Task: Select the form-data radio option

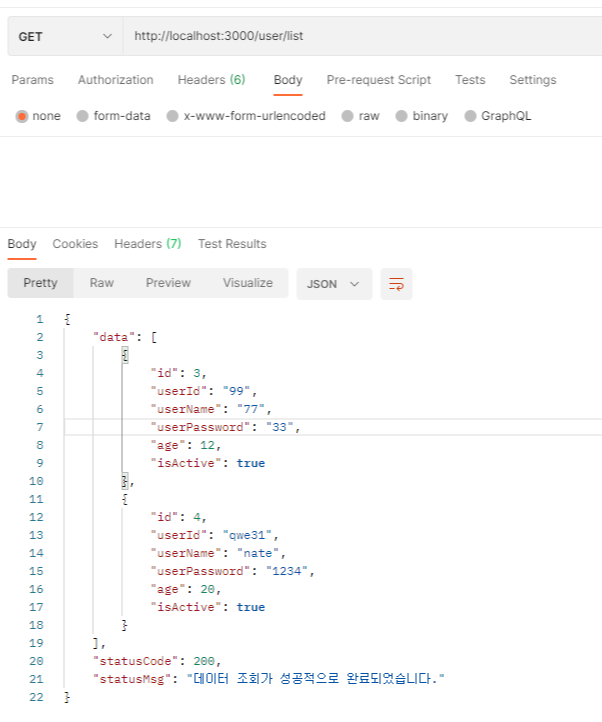Action: tap(82, 116)
